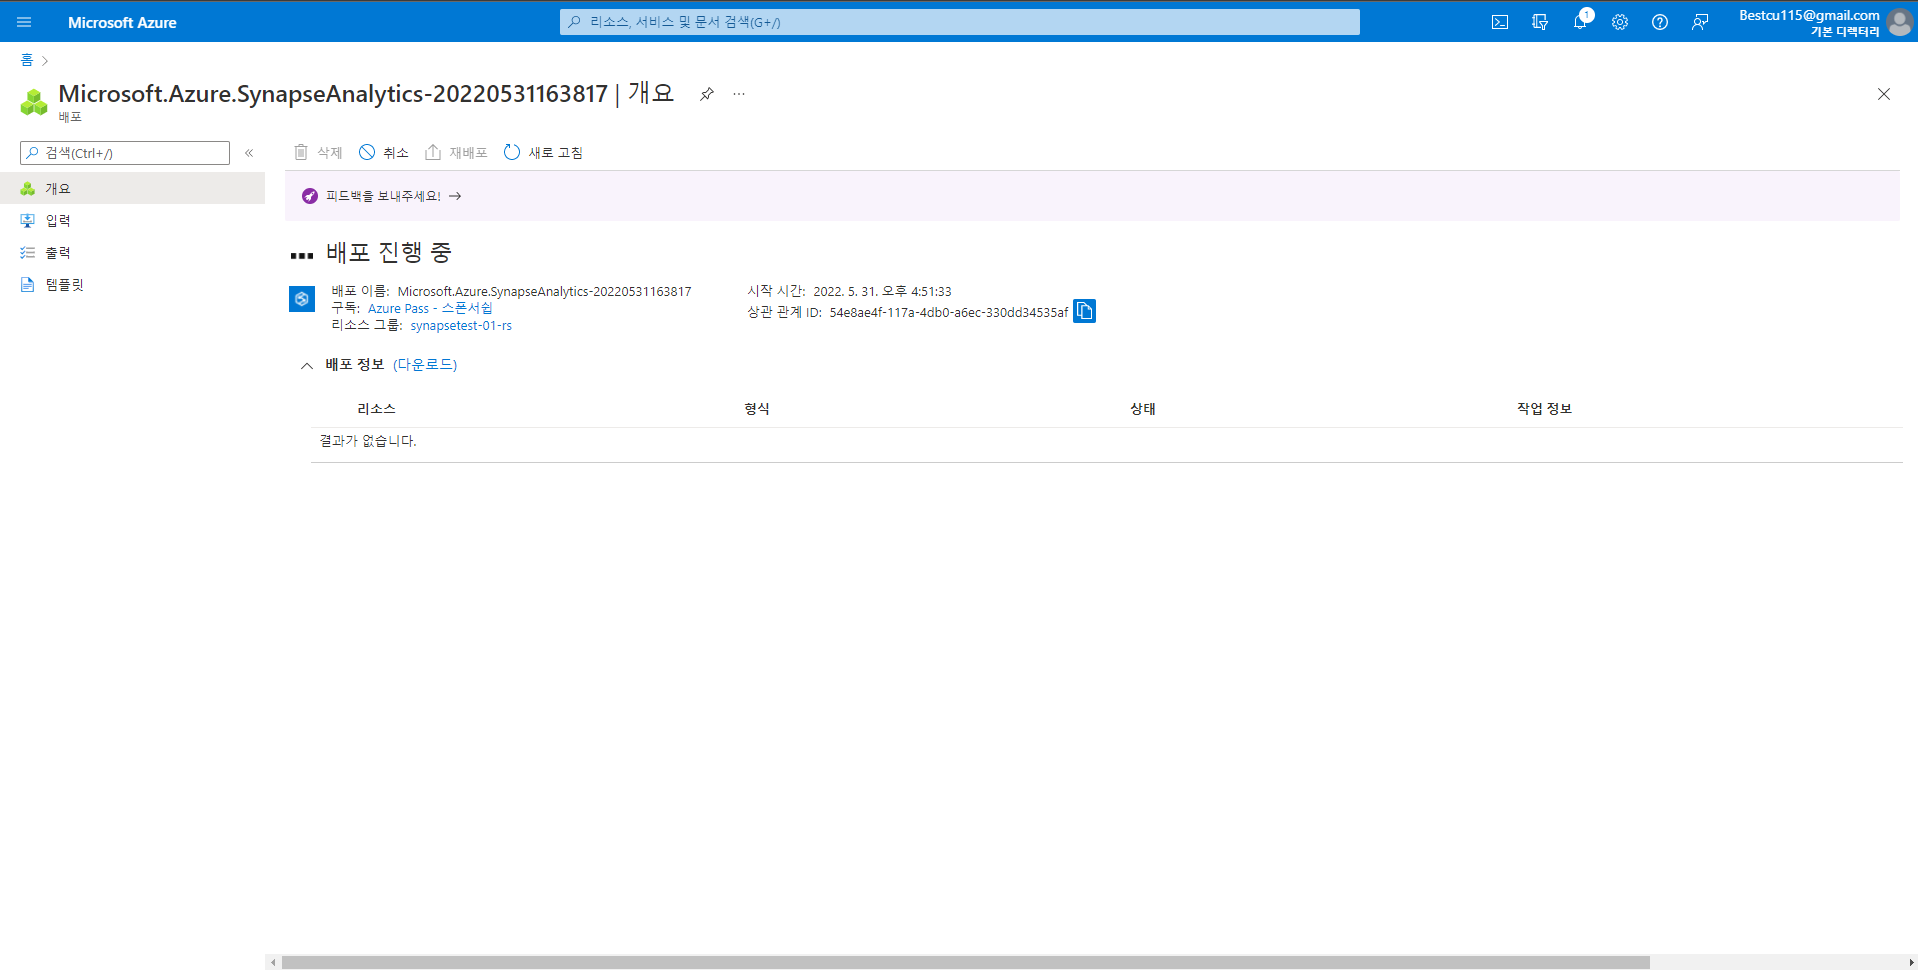Image resolution: width=1918 pixels, height=970 pixels.
Task: Open the directory and subscription filter icon
Action: tap(1540, 22)
